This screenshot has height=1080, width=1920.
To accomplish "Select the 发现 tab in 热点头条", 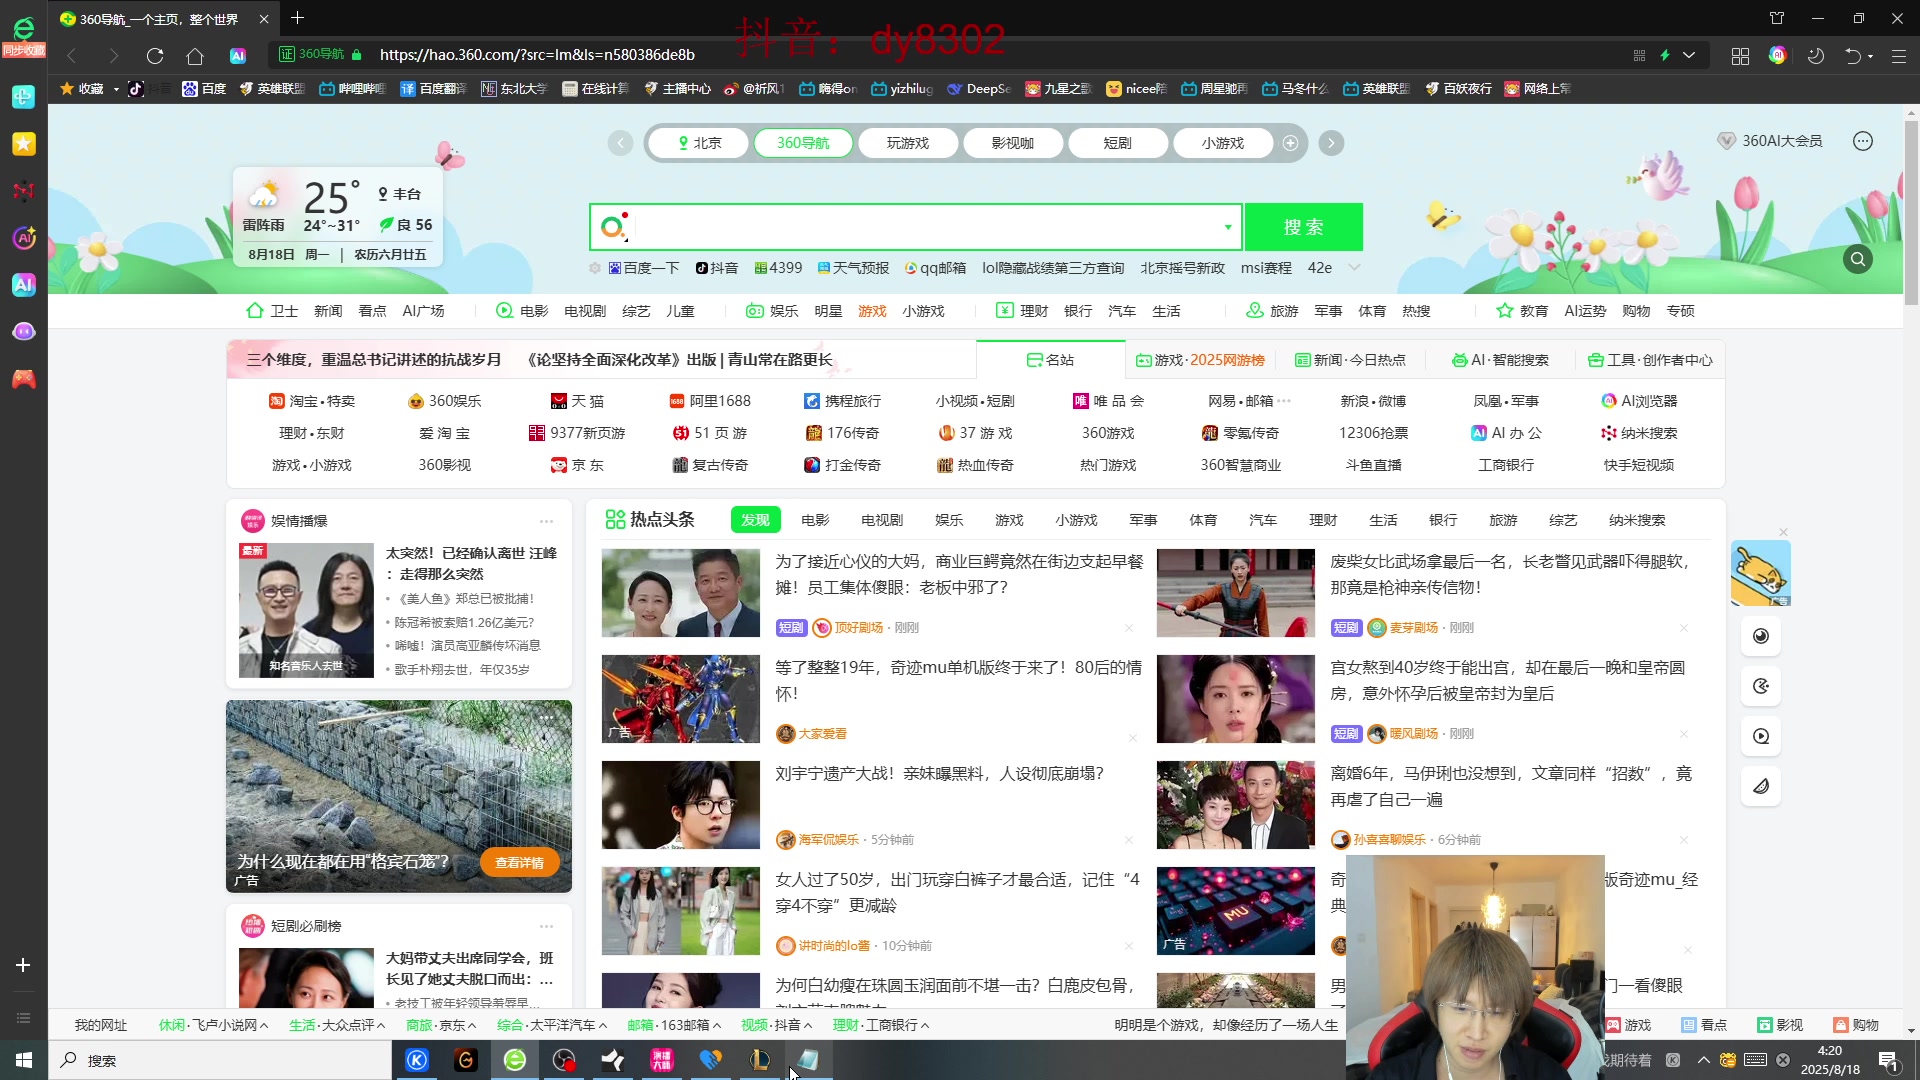I will (755, 520).
